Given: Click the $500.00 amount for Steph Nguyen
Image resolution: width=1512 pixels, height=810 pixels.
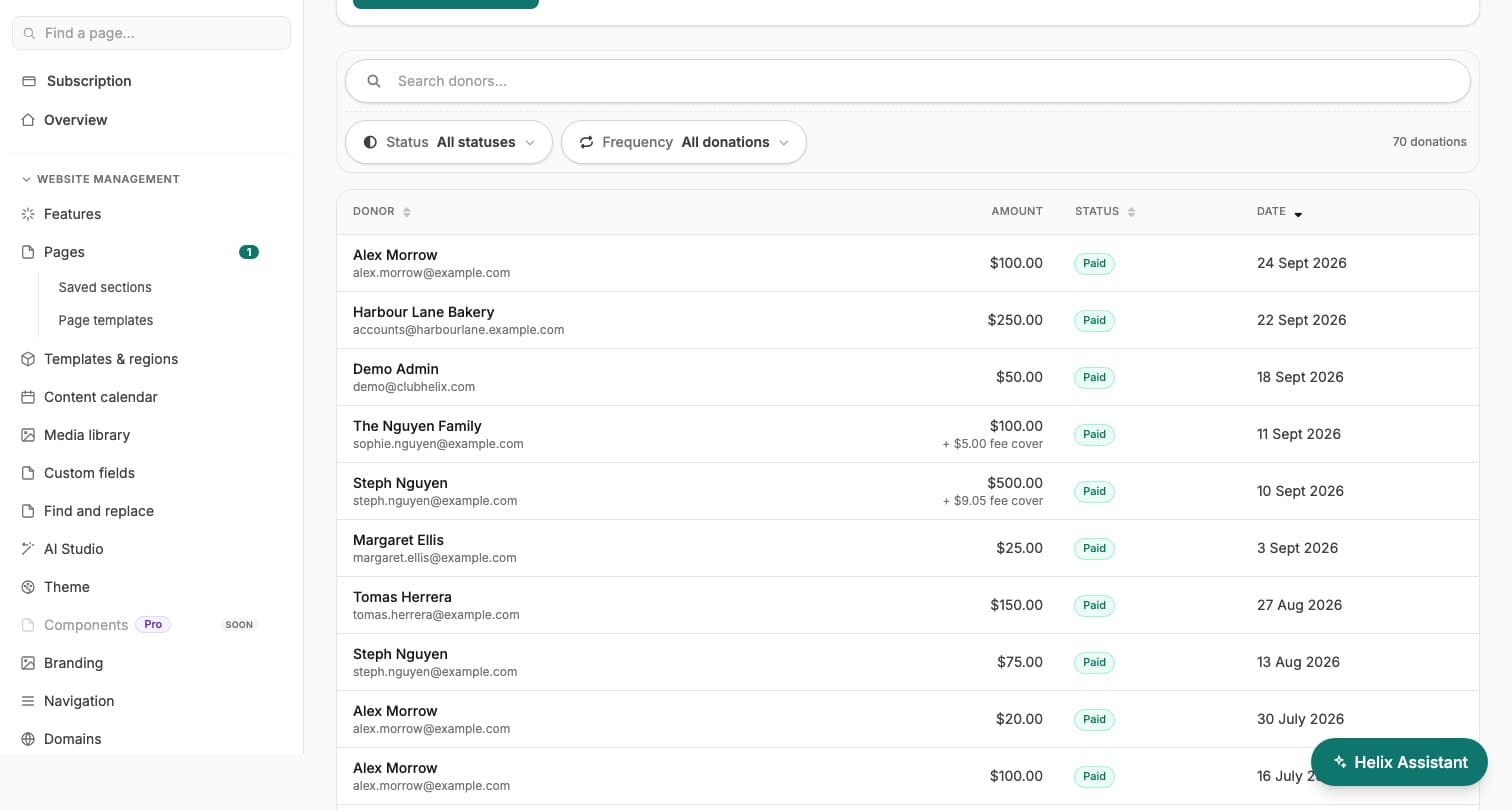Looking at the screenshot, I should coord(1015,483).
